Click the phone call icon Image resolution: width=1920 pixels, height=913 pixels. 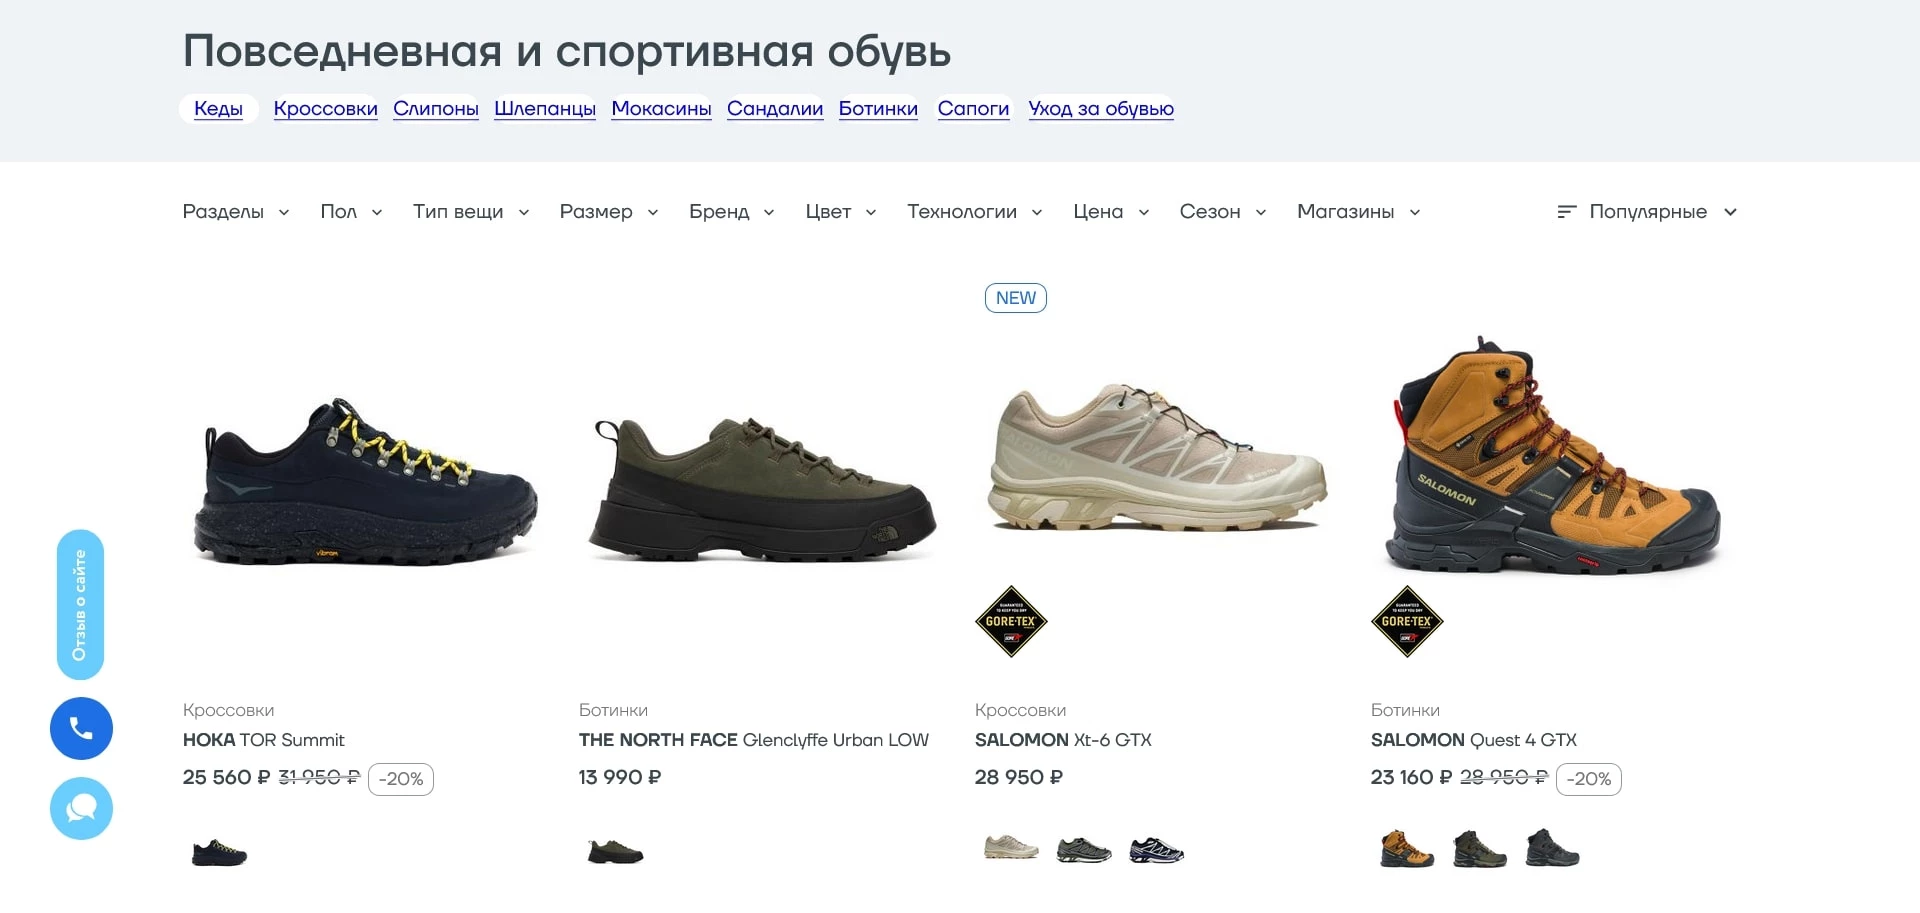[x=81, y=728]
